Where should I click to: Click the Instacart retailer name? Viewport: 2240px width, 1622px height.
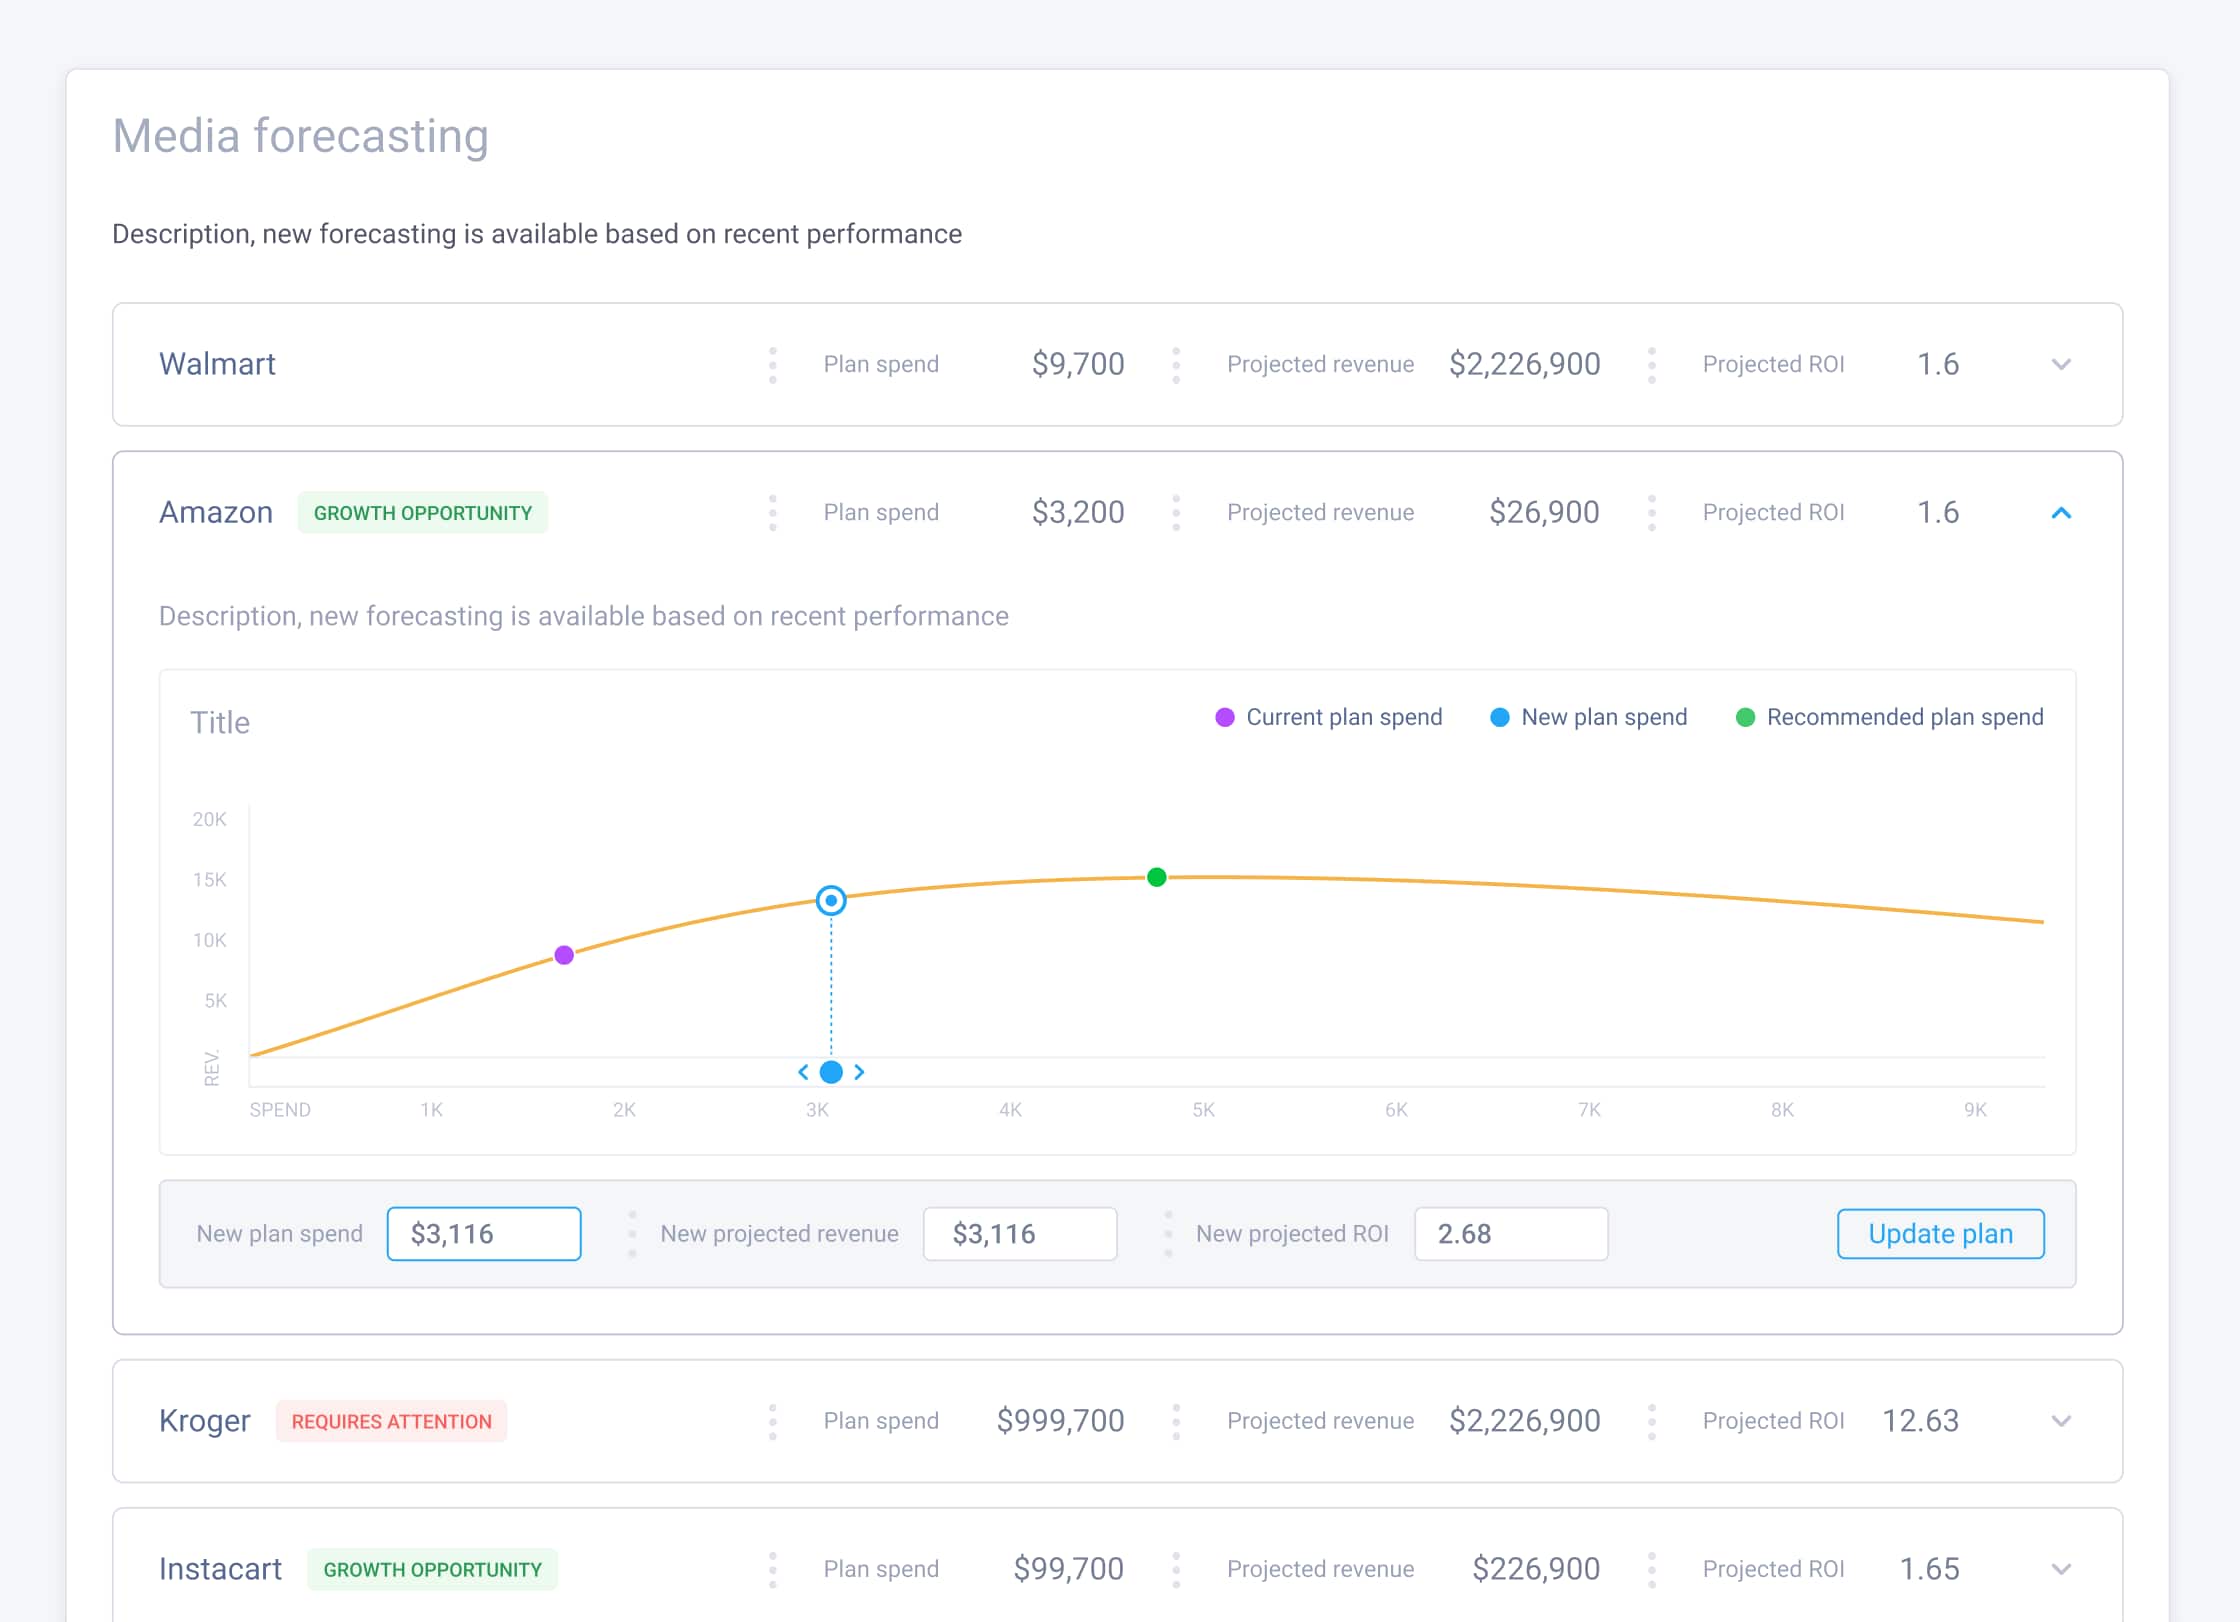[x=221, y=1569]
